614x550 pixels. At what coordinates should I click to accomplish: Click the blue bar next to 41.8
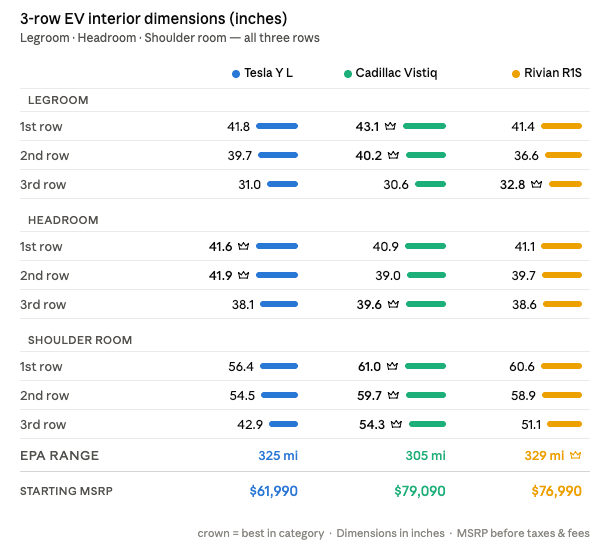277,126
